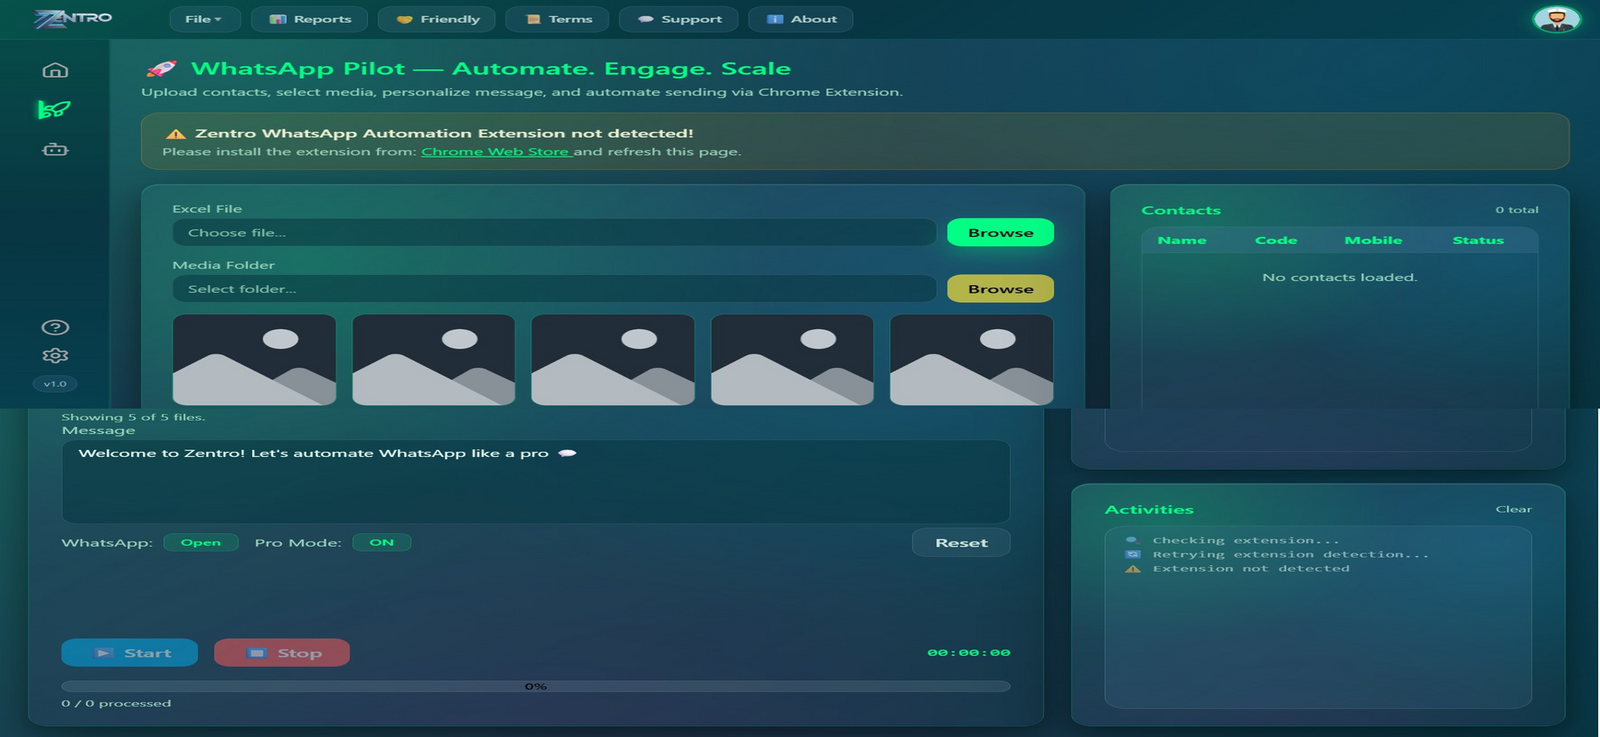Viewport: 1600px width, 737px height.
Task: Click the "Retrying extension detection..." activity entry
Action: click(x=1290, y=554)
